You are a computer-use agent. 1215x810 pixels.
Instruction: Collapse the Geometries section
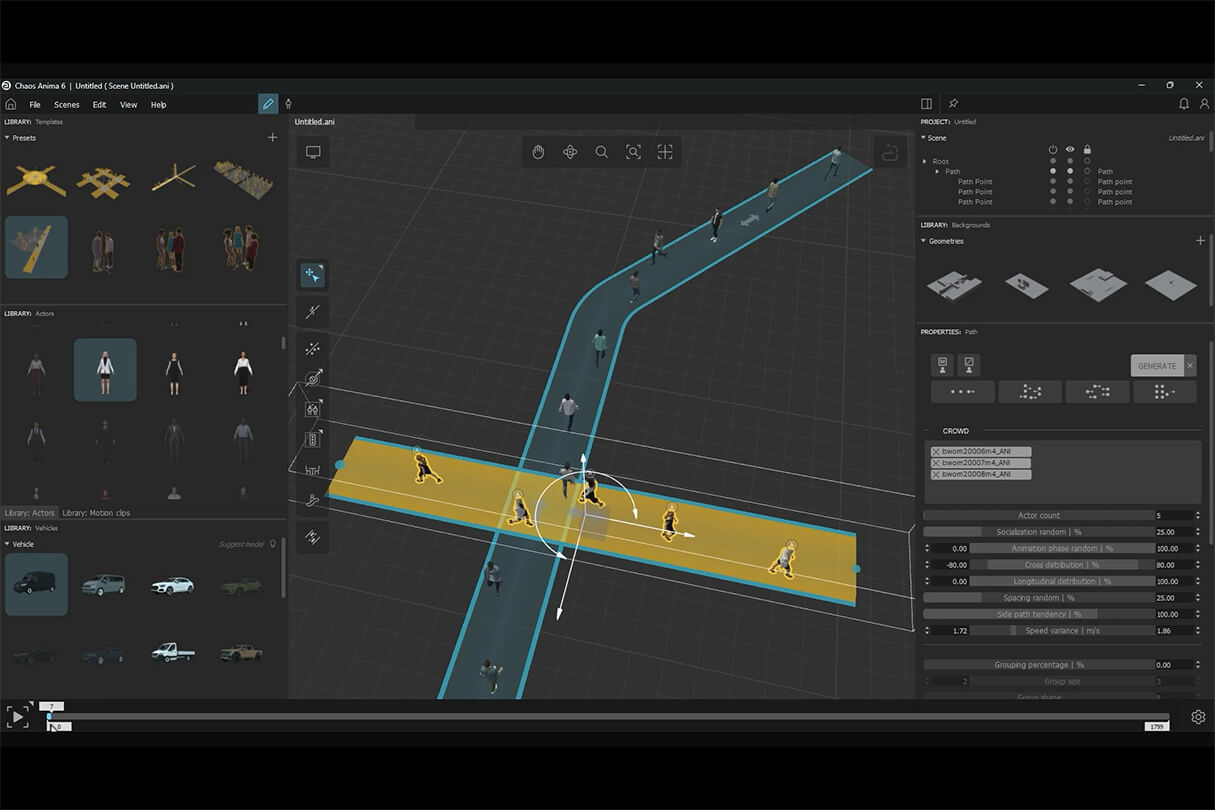924,241
